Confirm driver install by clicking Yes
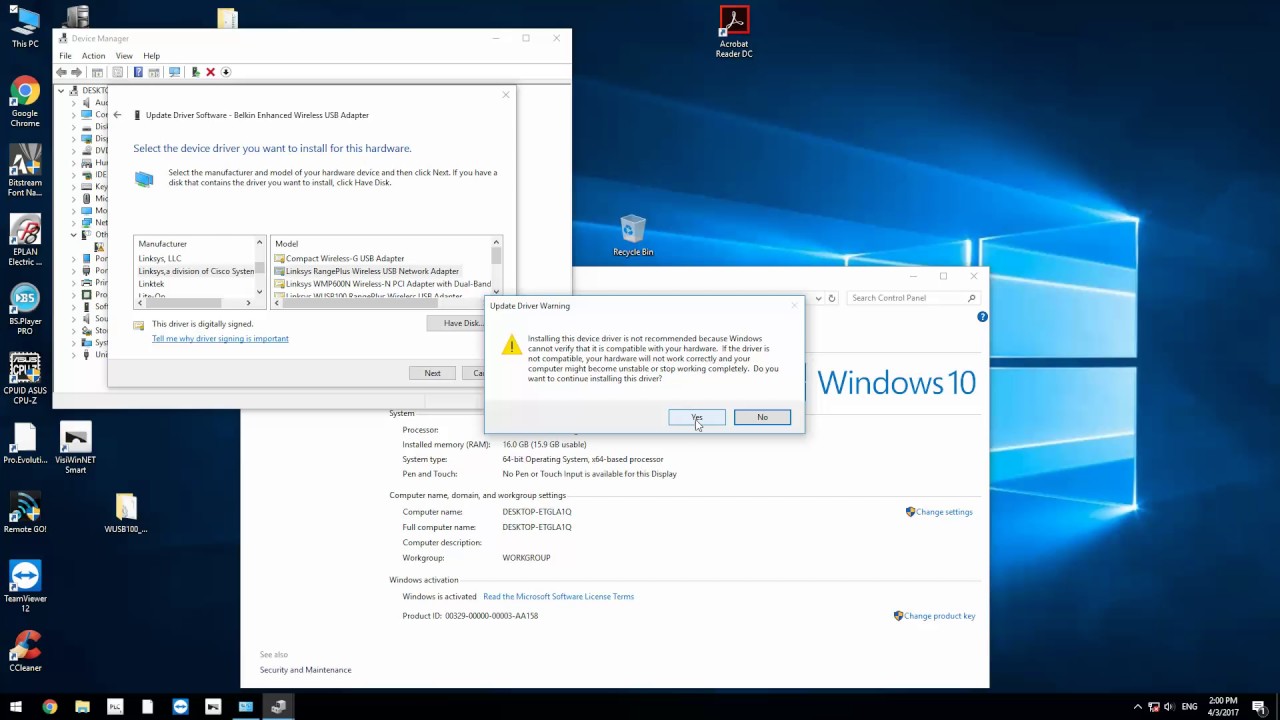This screenshot has height=720, width=1280. (x=697, y=417)
